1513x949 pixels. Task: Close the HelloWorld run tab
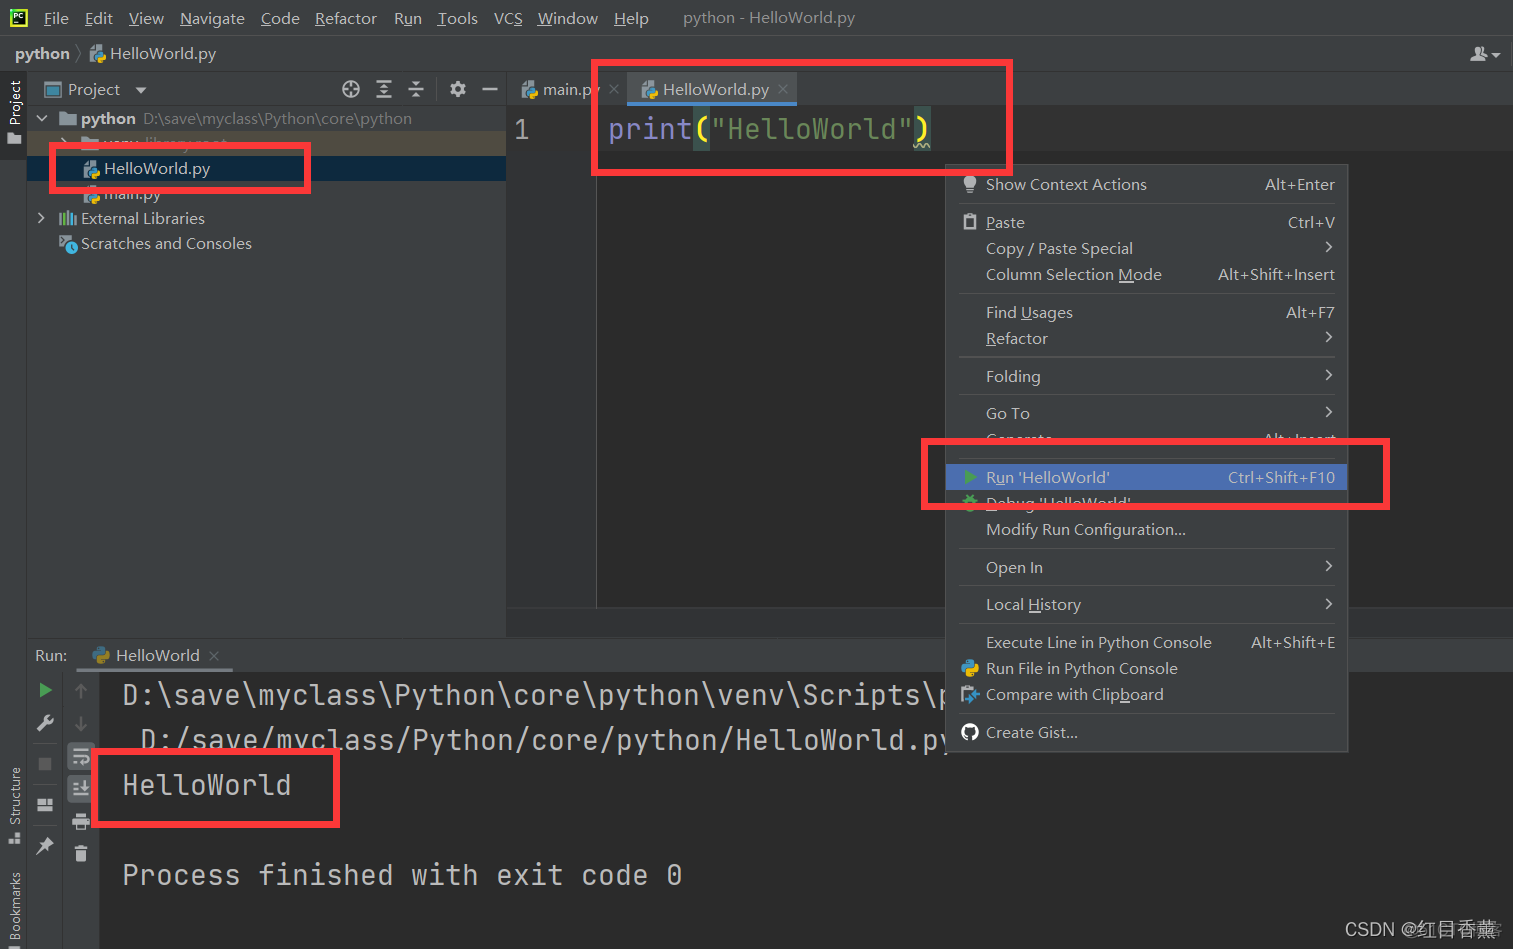point(214,656)
